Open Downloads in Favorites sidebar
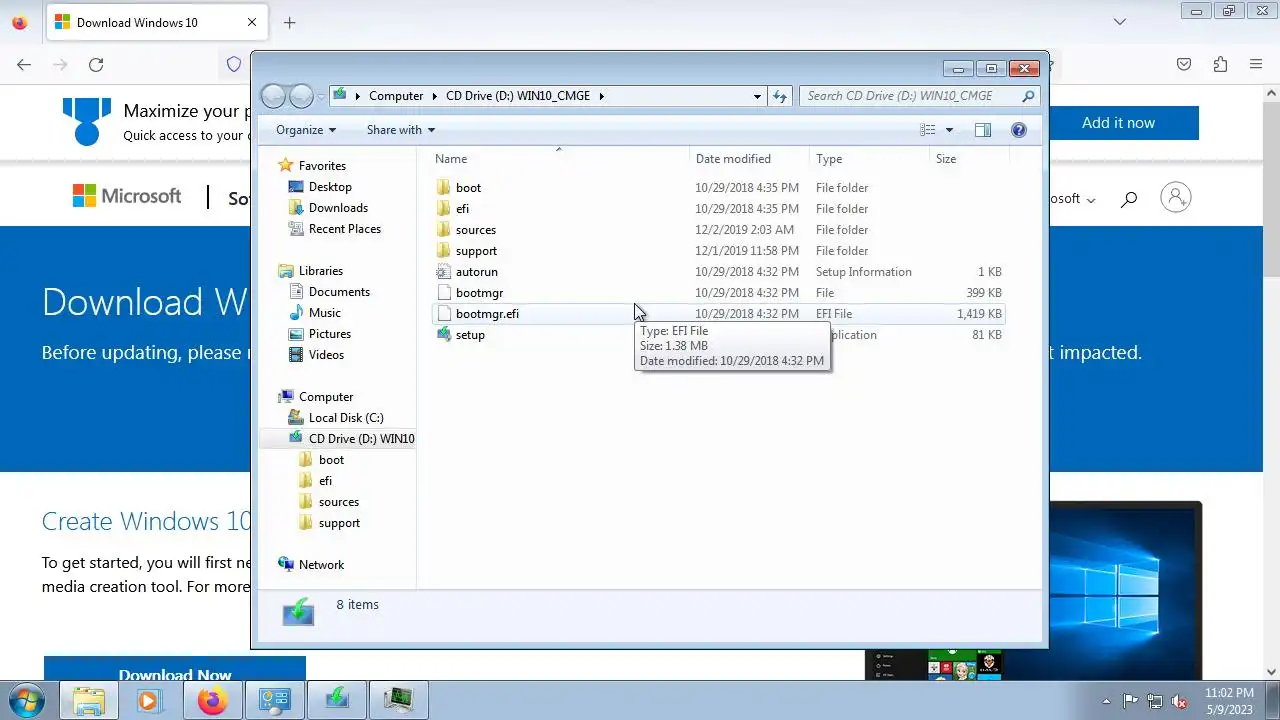Image resolution: width=1280 pixels, height=720 pixels. click(x=338, y=208)
